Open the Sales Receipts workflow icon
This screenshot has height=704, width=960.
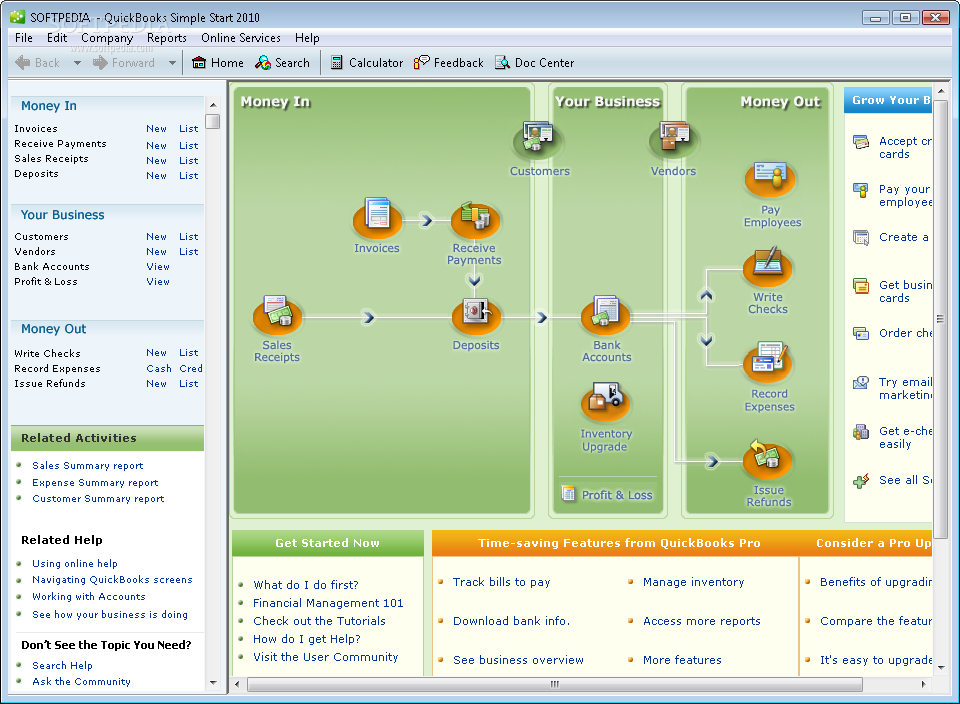277,315
